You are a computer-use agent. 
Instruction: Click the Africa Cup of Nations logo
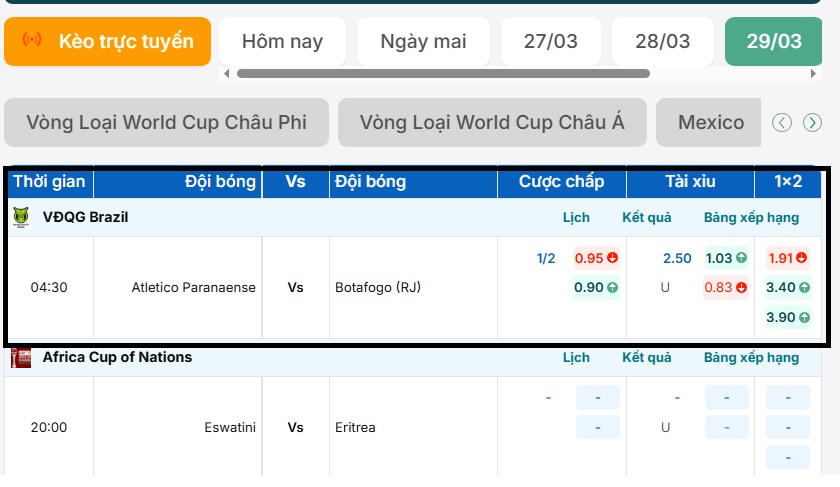click(21, 357)
